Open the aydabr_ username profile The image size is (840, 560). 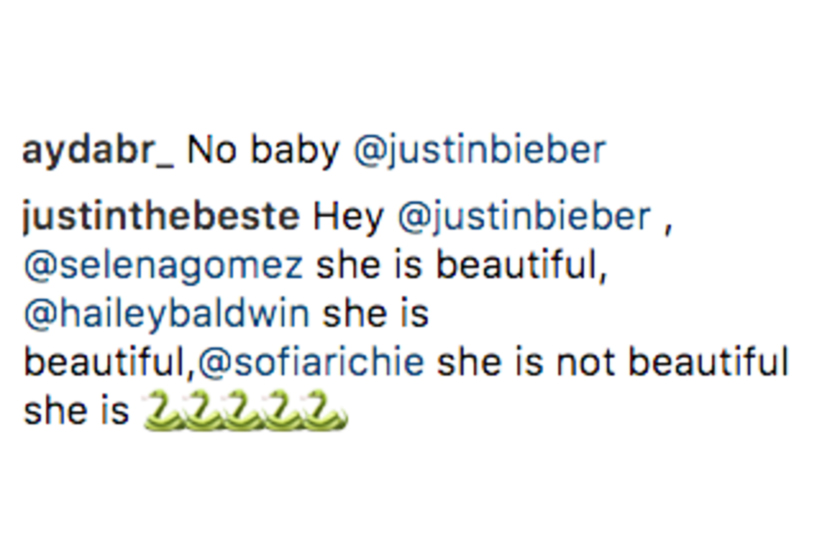point(98,151)
